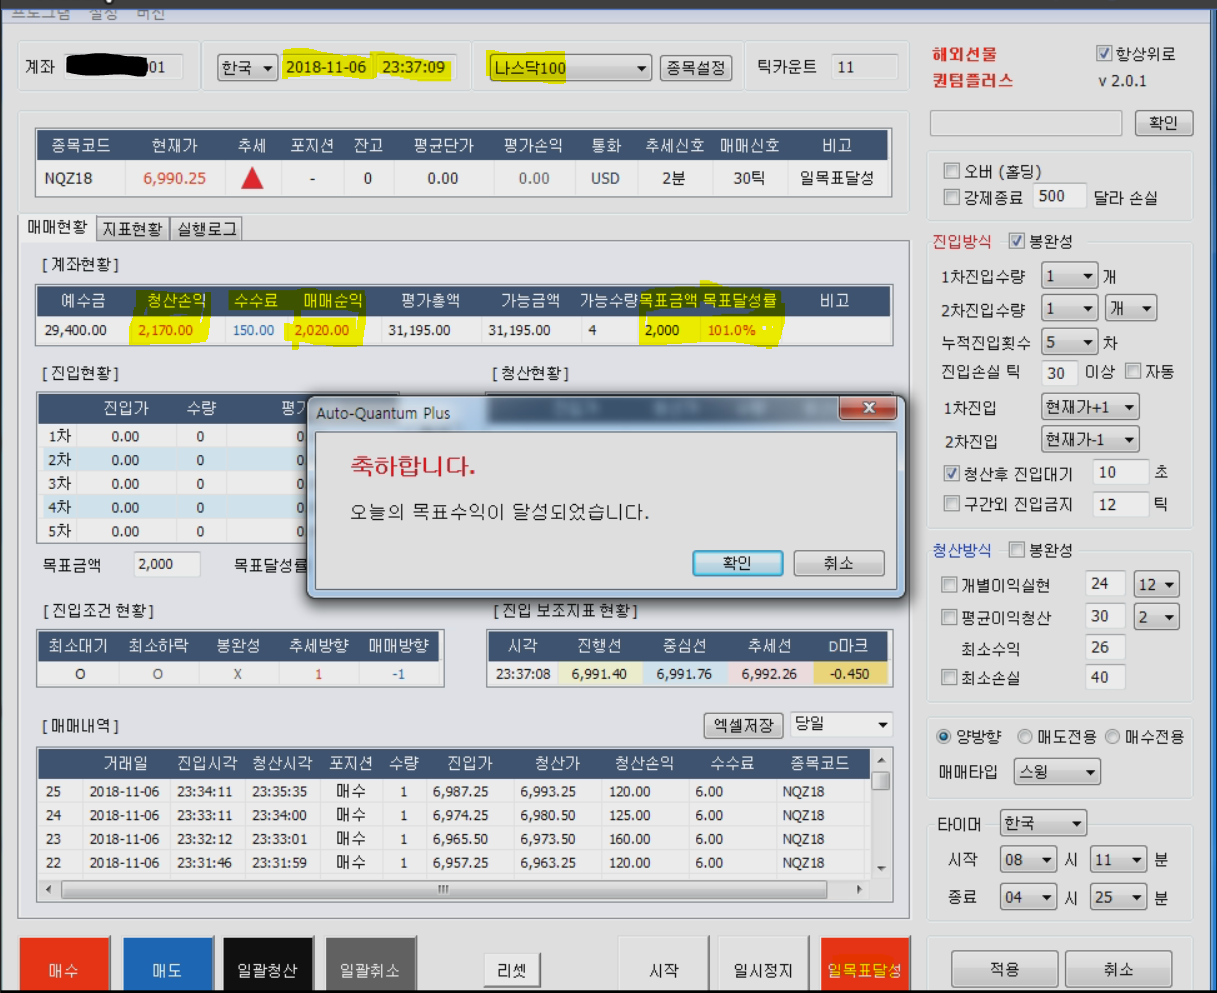
Task: Click the red trend arrow for NQZ18
Action: pyautogui.click(x=252, y=178)
